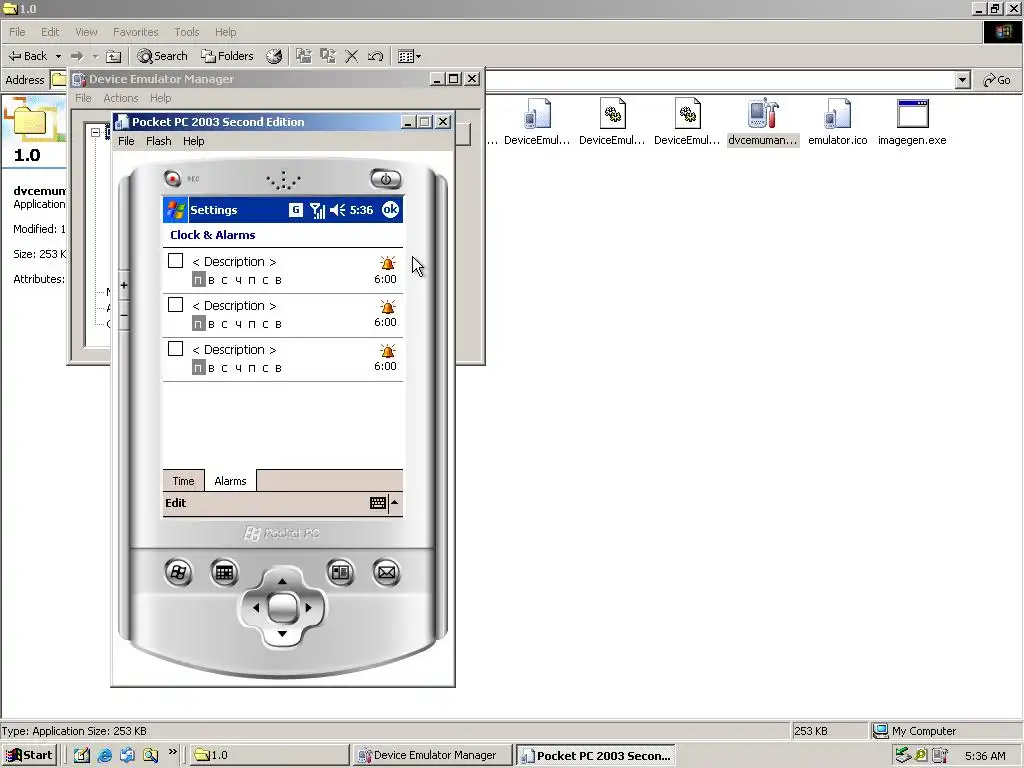Open input method arrow beside keyboard icon
This screenshot has width=1024, height=768.
pyautogui.click(x=394, y=503)
